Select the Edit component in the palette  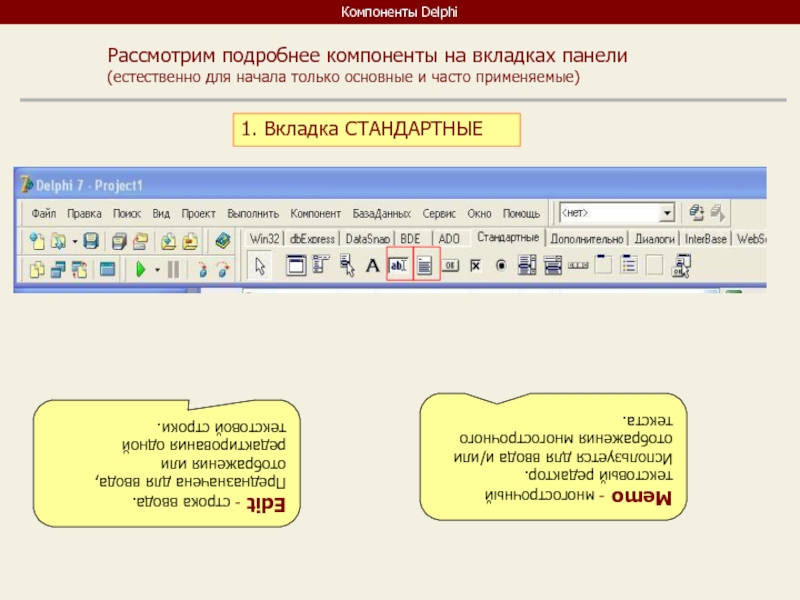coord(399,265)
